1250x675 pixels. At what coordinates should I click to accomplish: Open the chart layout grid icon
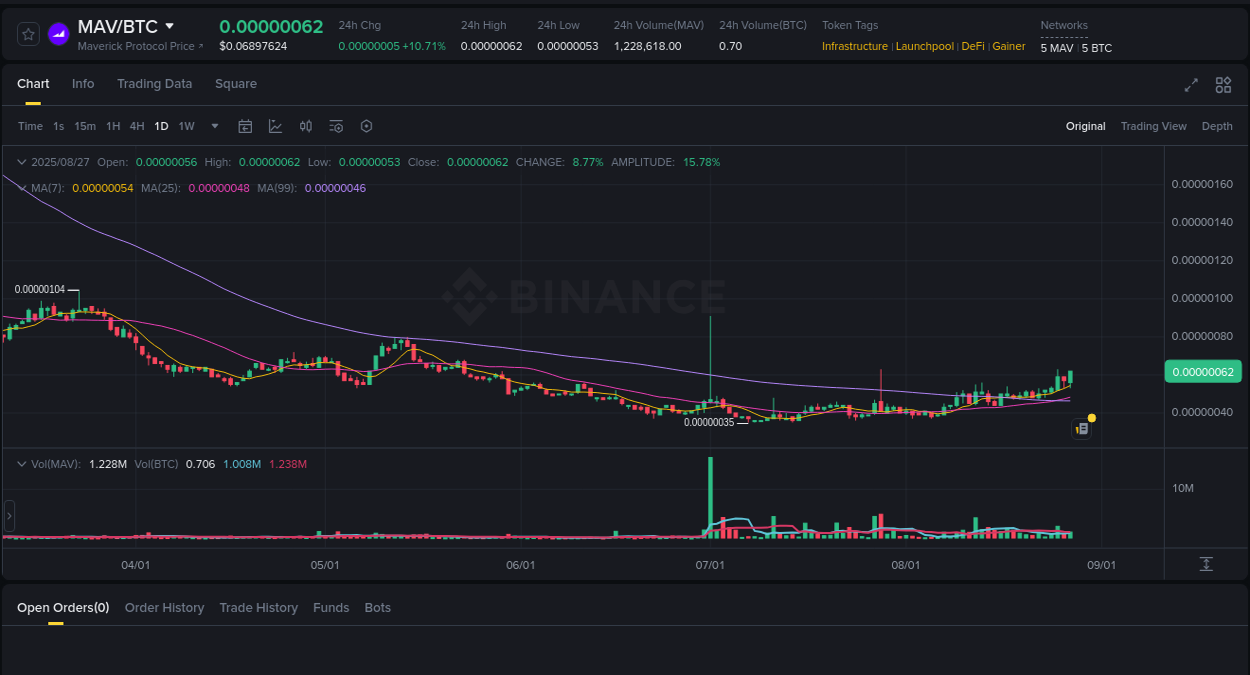(1223, 85)
